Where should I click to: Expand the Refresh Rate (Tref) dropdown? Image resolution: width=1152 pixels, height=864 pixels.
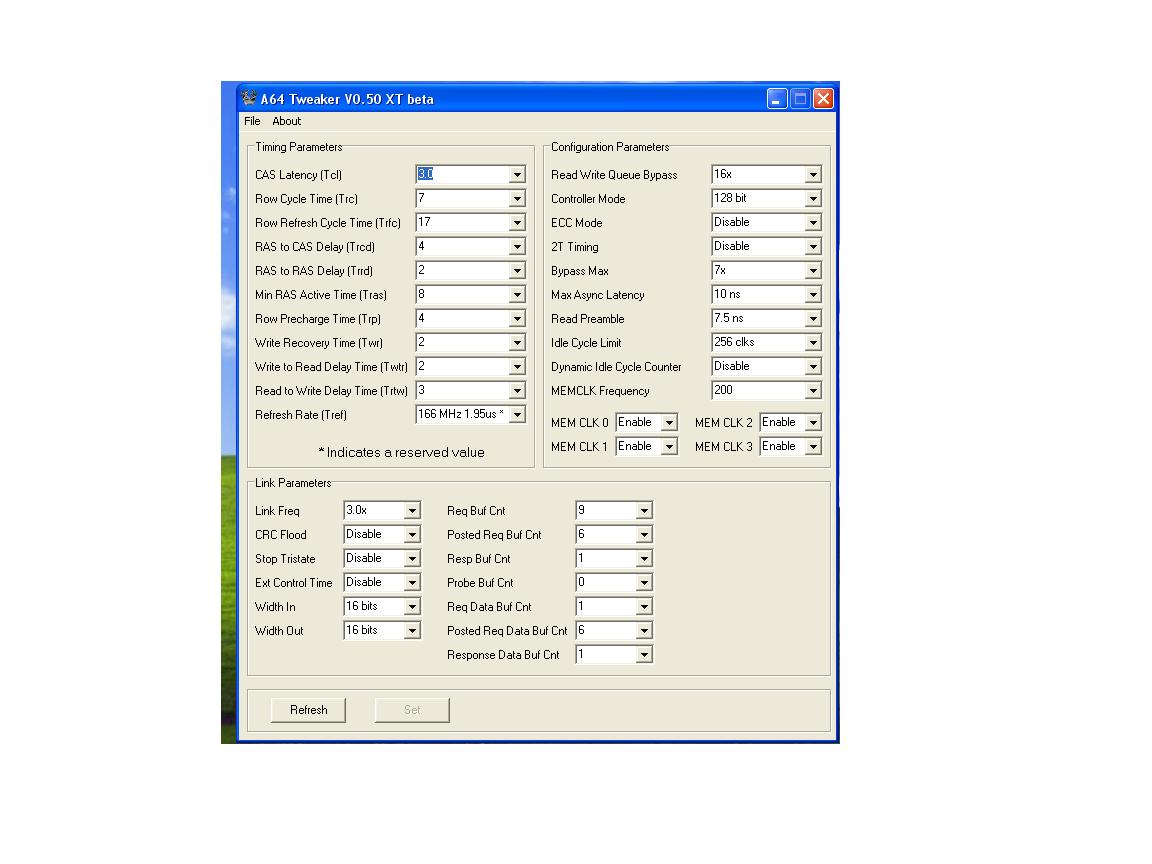[517, 415]
